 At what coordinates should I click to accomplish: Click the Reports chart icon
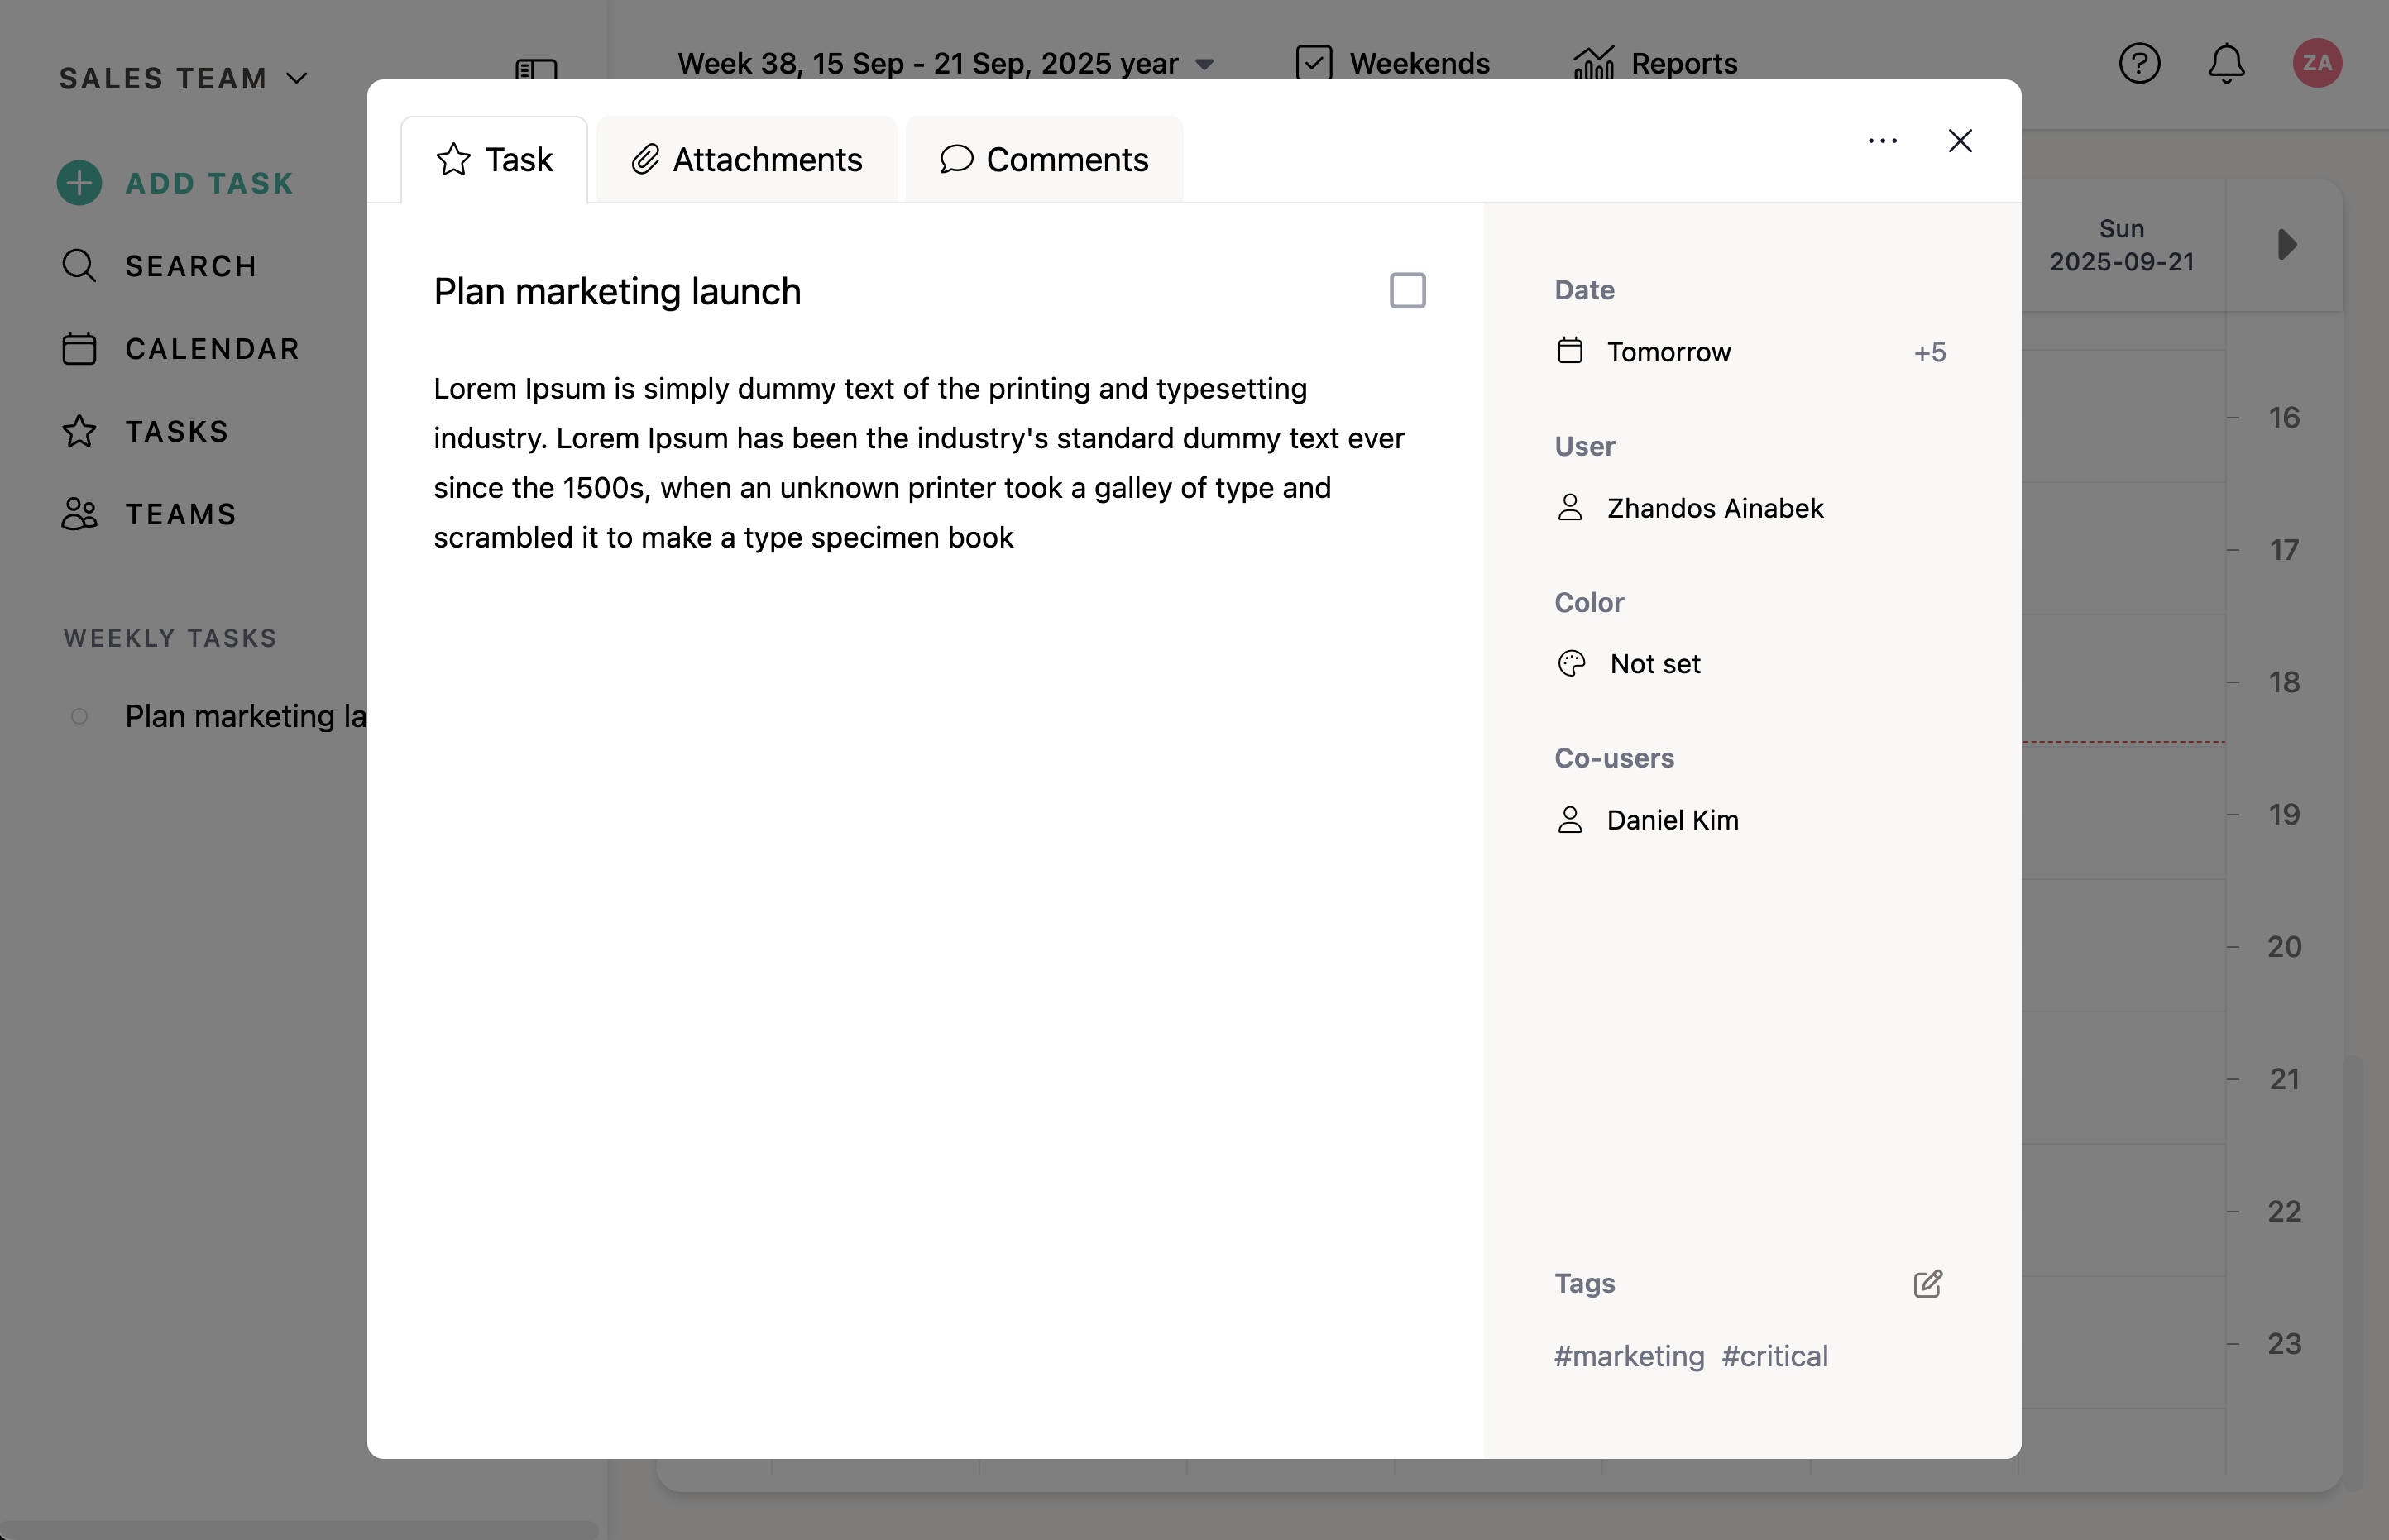(1593, 63)
